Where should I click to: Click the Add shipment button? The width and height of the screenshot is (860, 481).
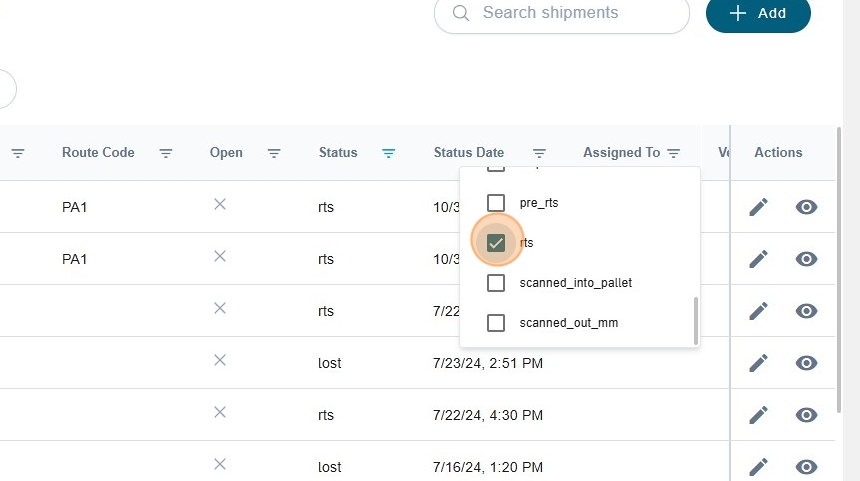(x=758, y=14)
